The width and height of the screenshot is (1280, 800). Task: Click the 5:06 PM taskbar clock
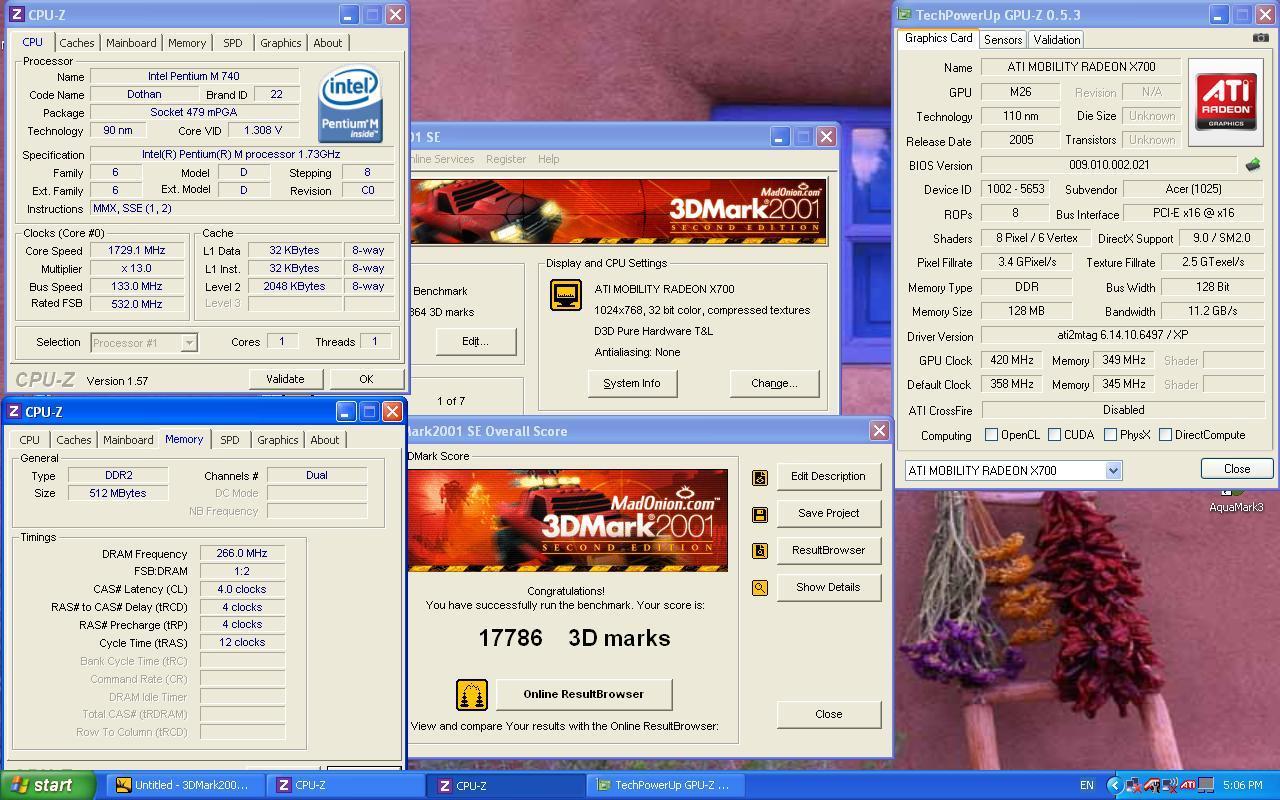point(1241,786)
